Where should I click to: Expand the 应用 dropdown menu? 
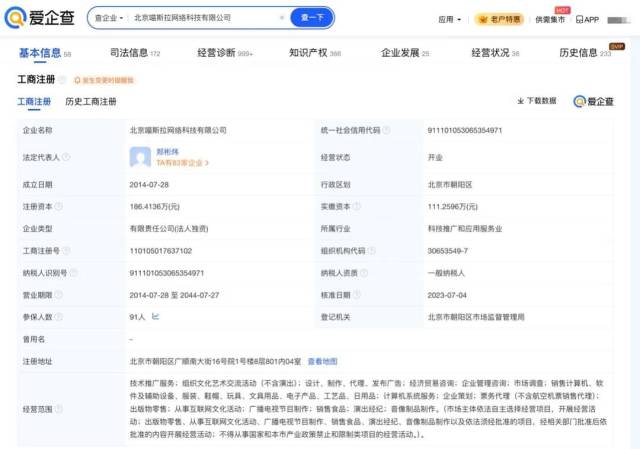(x=449, y=19)
